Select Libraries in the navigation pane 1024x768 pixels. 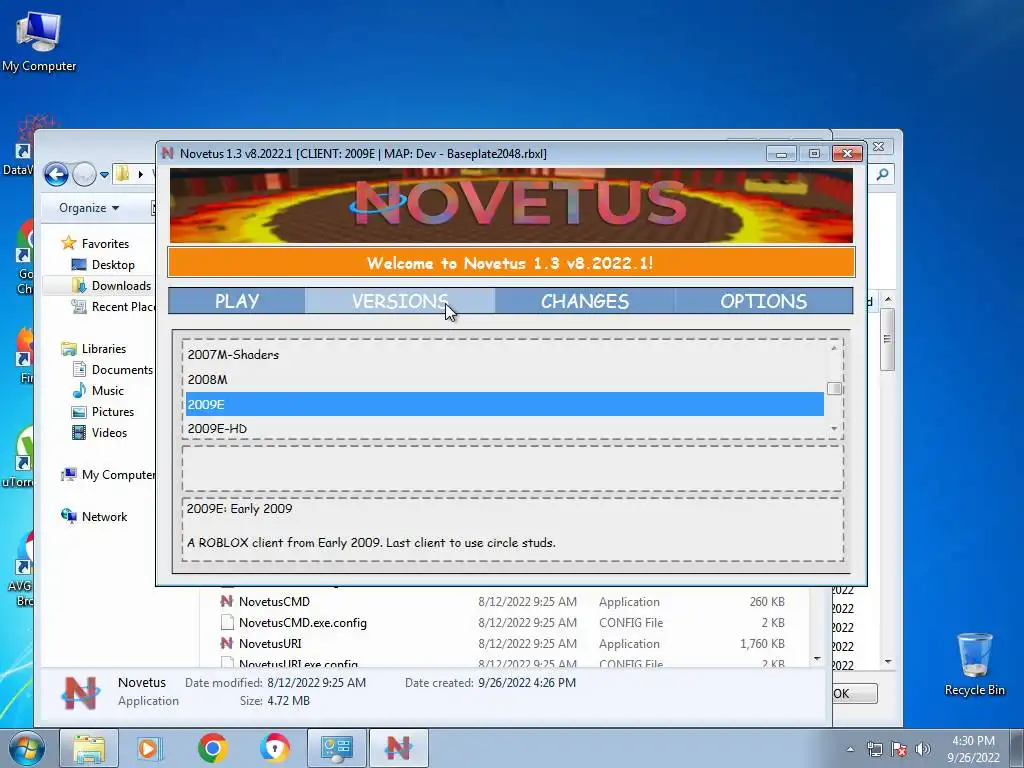[x=103, y=349]
